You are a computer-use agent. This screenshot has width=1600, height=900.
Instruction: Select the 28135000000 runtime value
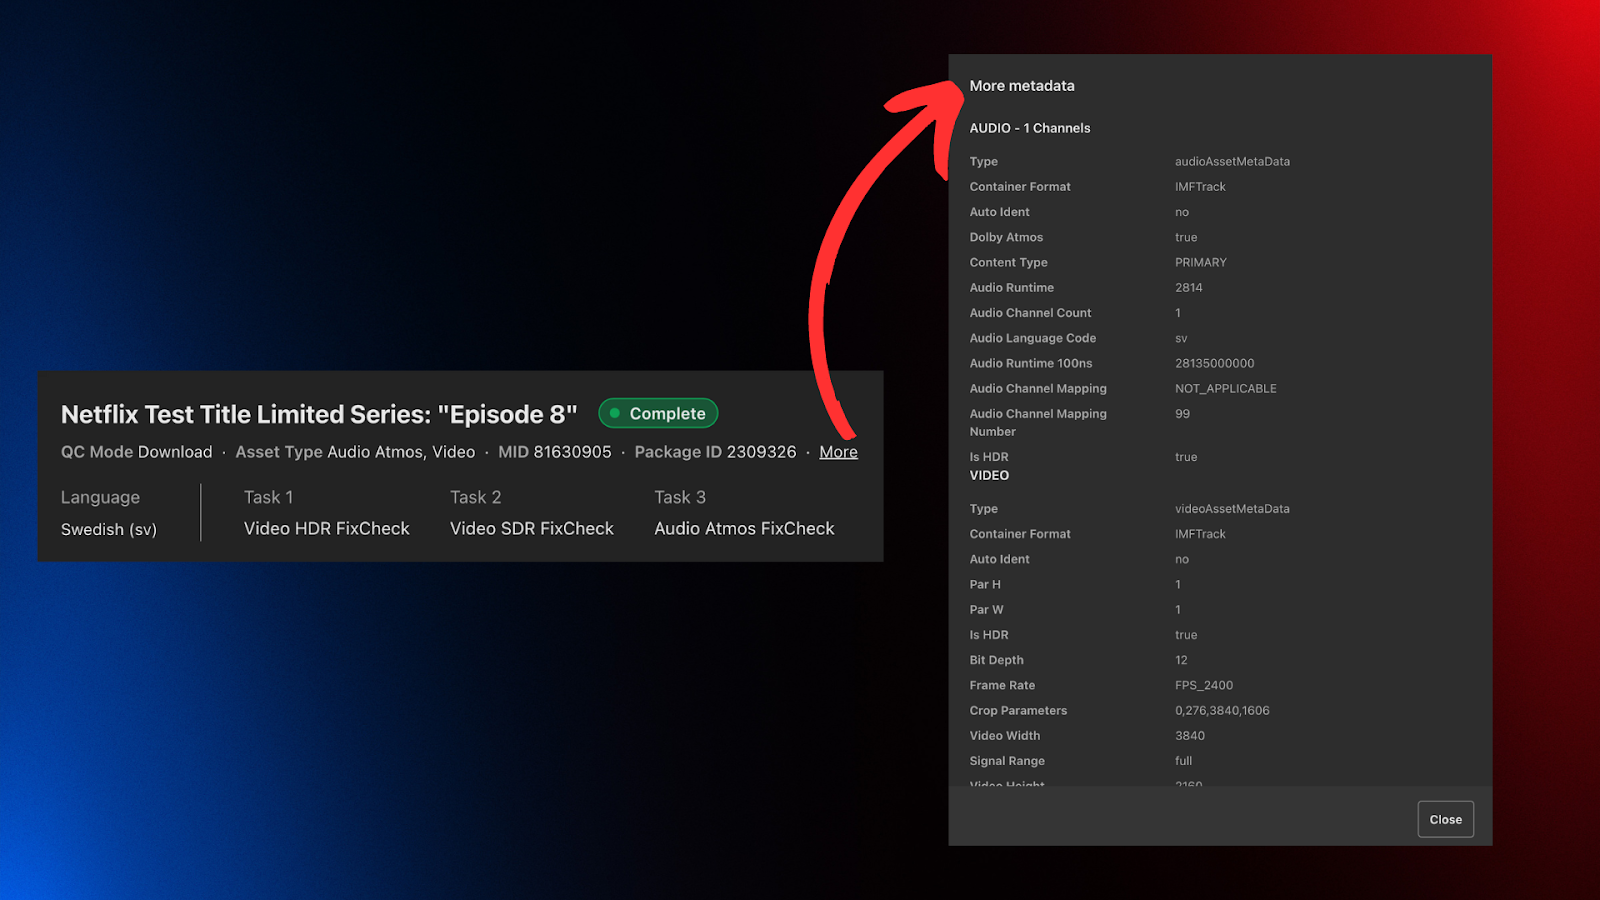click(x=1214, y=363)
